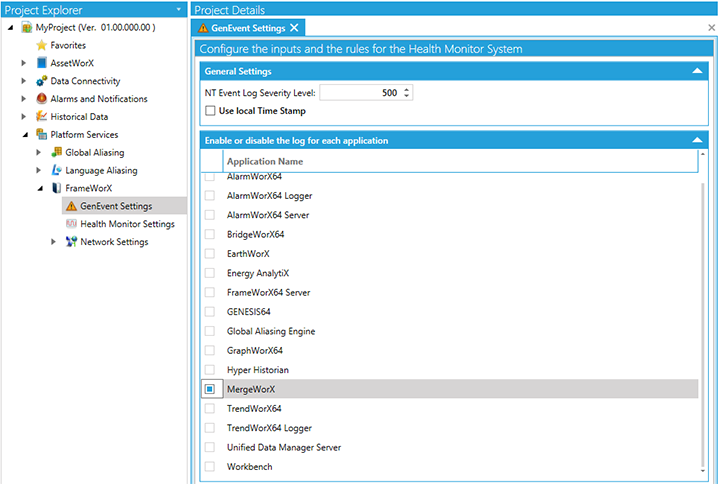The image size is (721, 487).
Task: Expand the Network Settings tree node
Action: (x=54, y=242)
